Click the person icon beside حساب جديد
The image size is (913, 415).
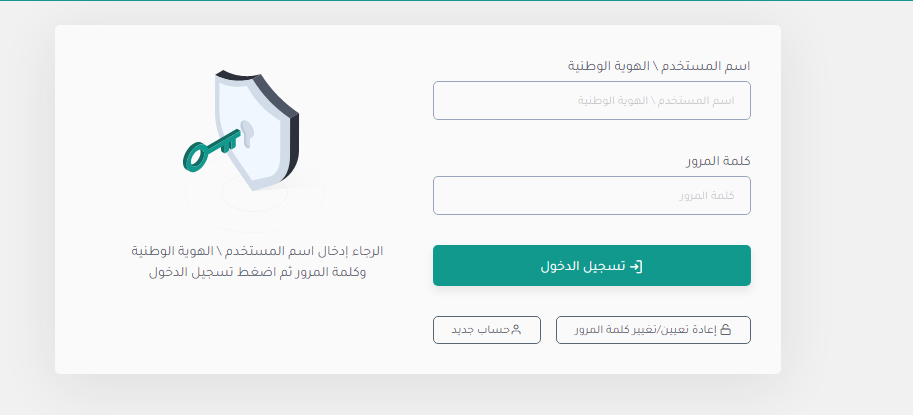pos(516,329)
